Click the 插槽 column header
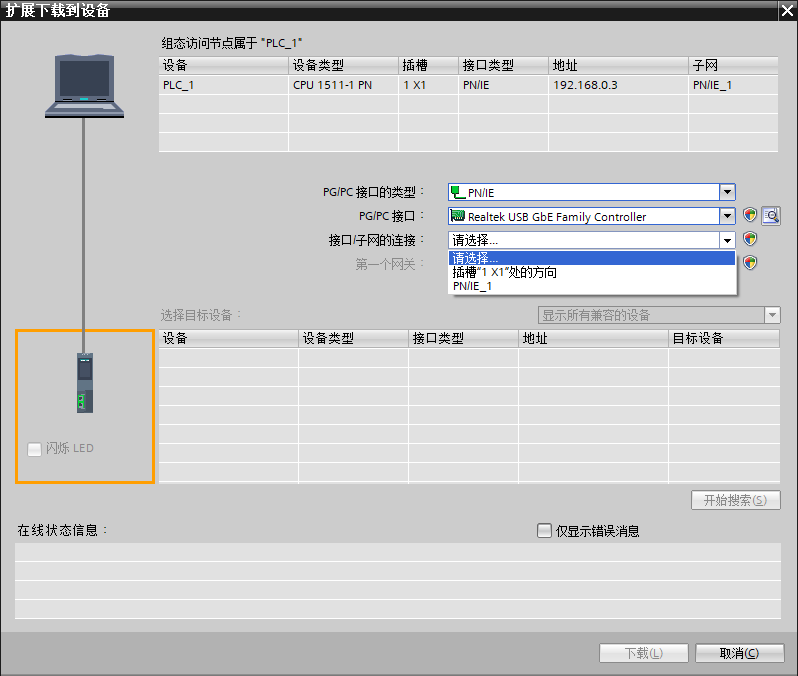Screen dimensions: 798x676 tap(429, 66)
